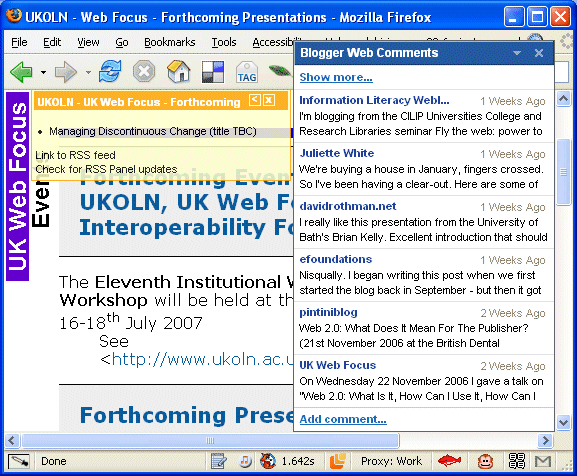Open the Information Literacy Webl... comment link

tap(374, 100)
